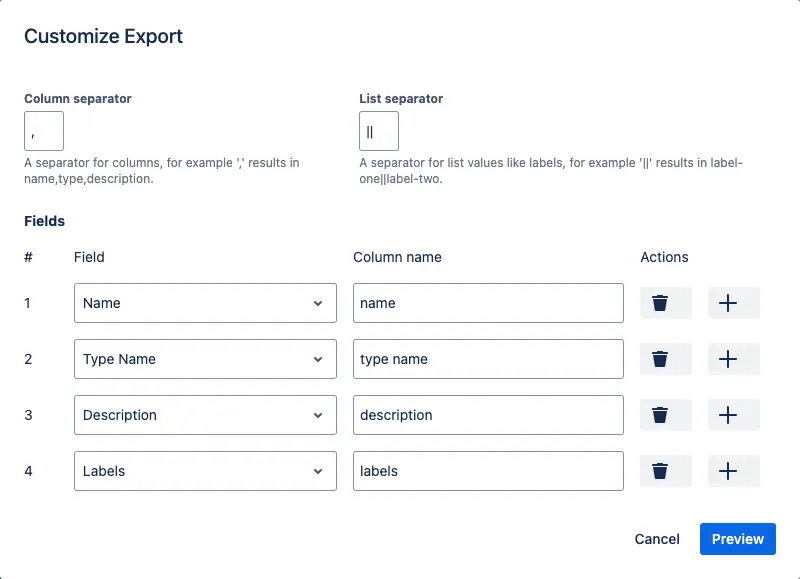This screenshot has width=800, height=579.
Task: Click the column name field containing 'name'
Action: pyautogui.click(x=487, y=303)
